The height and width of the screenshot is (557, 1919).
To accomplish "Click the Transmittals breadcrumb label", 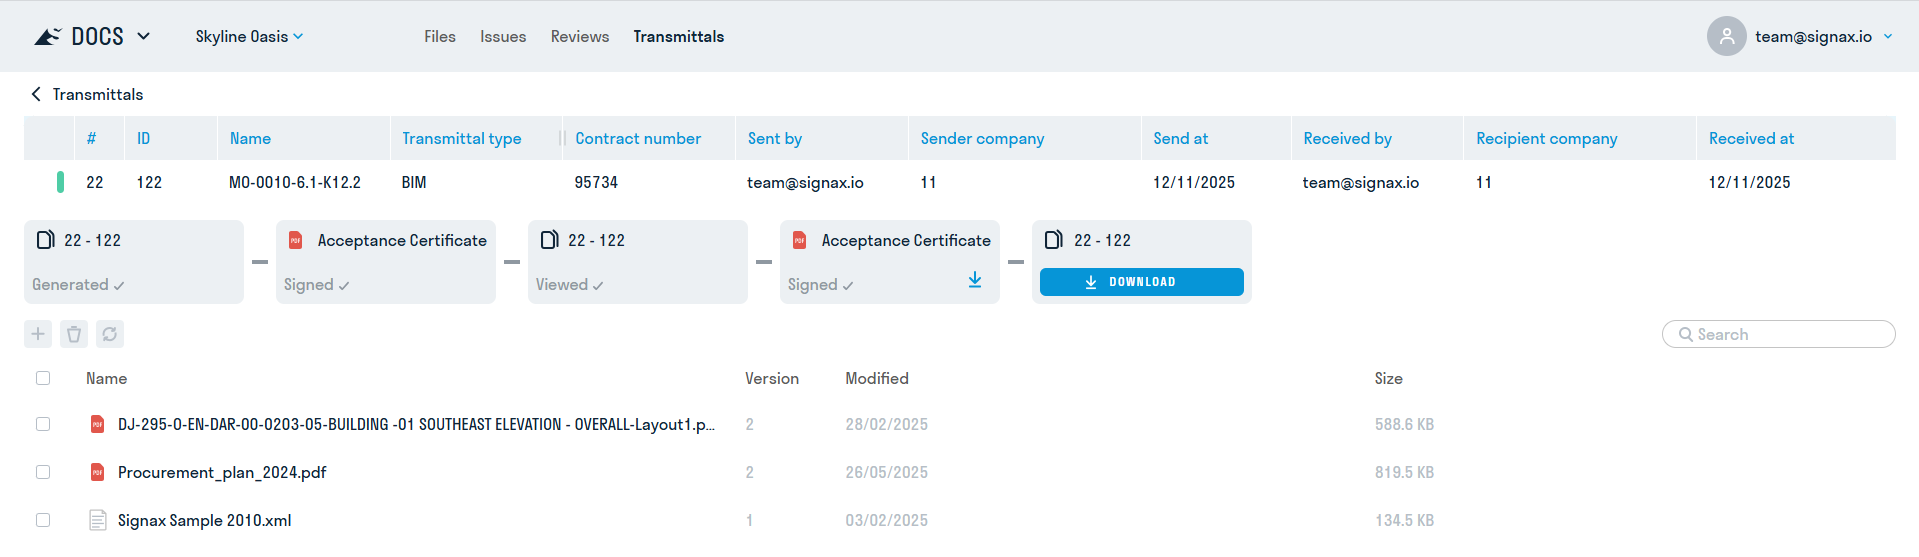I will click(98, 94).
